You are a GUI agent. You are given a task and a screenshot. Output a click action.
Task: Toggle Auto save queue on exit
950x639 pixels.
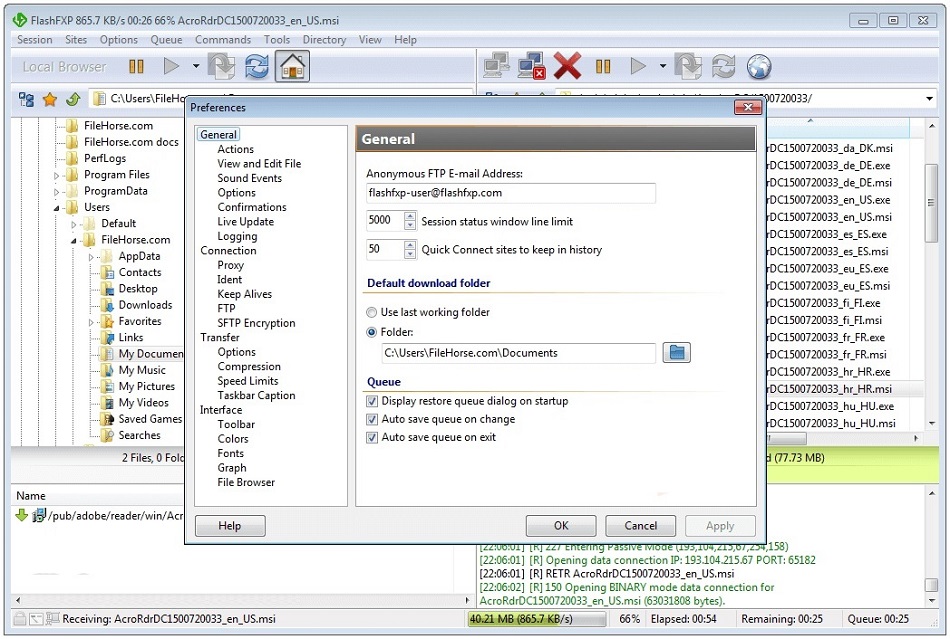tap(372, 437)
